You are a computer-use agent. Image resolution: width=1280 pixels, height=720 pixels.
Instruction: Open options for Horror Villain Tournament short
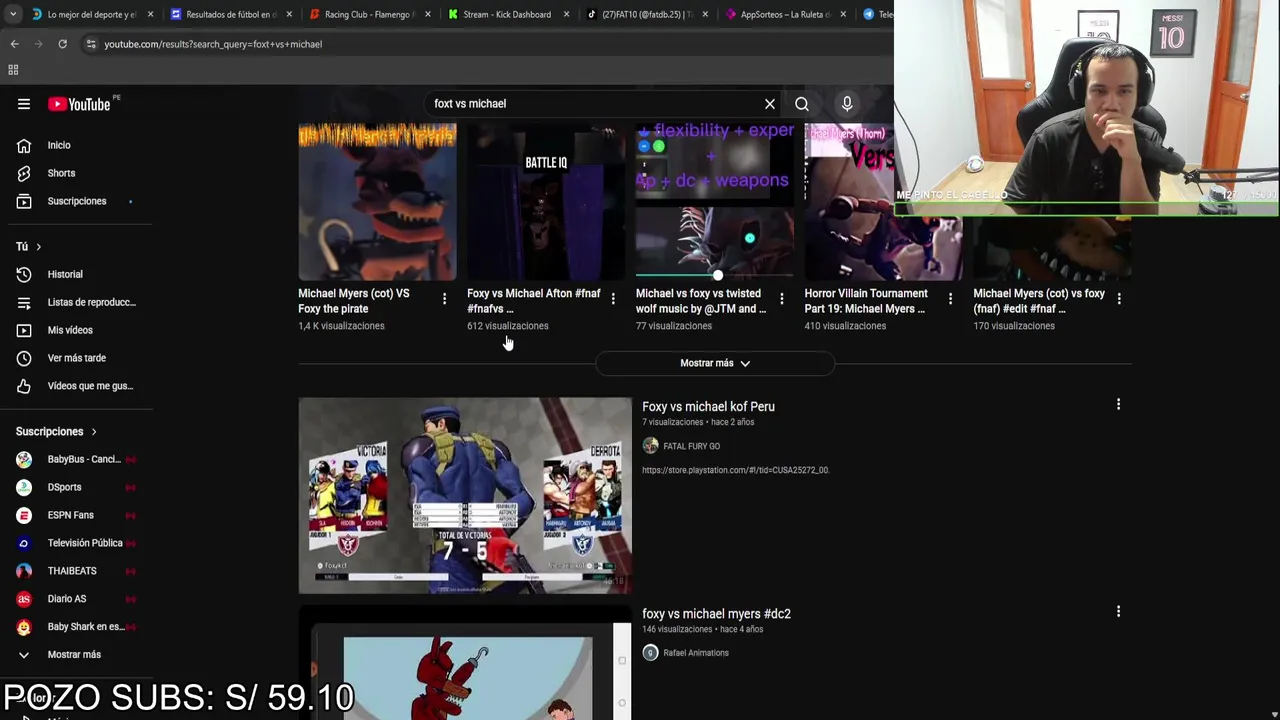coord(950,298)
